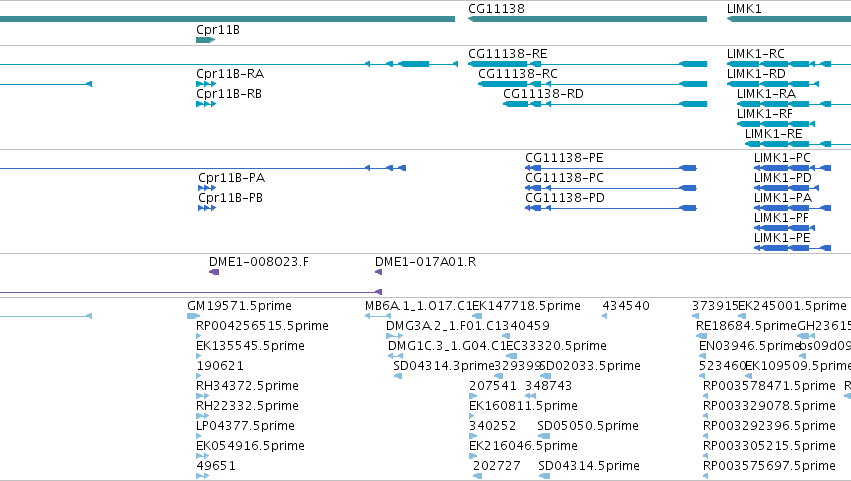Click the DME1-008023.F feature label

point(259,262)
